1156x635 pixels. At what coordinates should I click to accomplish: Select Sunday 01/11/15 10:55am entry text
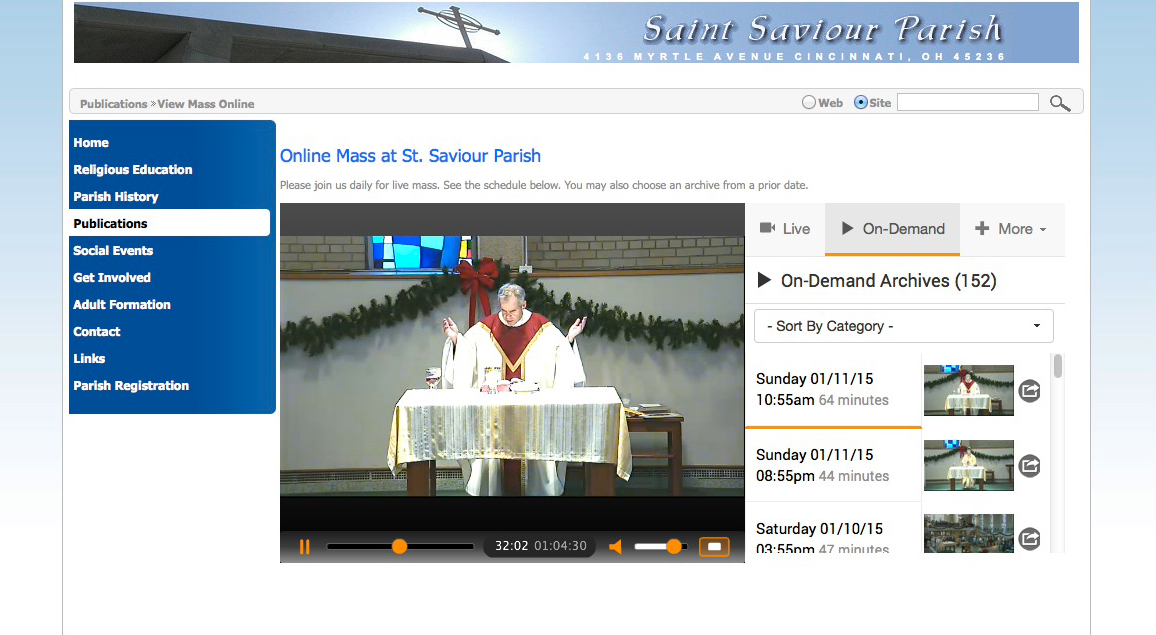822,389
